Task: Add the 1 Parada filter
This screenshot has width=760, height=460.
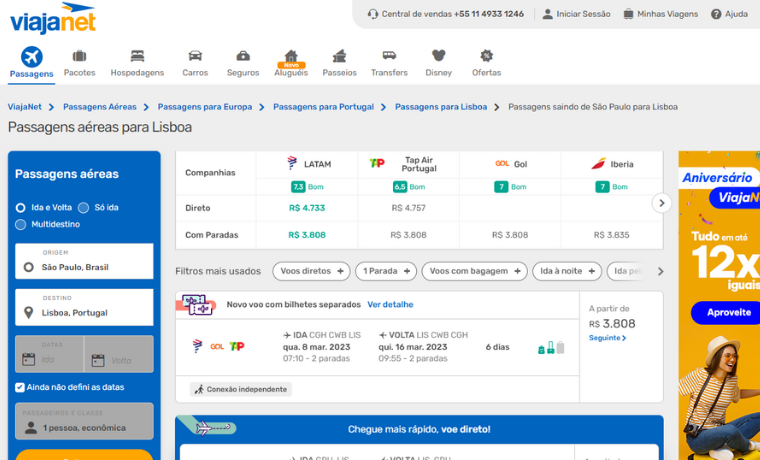Action: (386, 271)
